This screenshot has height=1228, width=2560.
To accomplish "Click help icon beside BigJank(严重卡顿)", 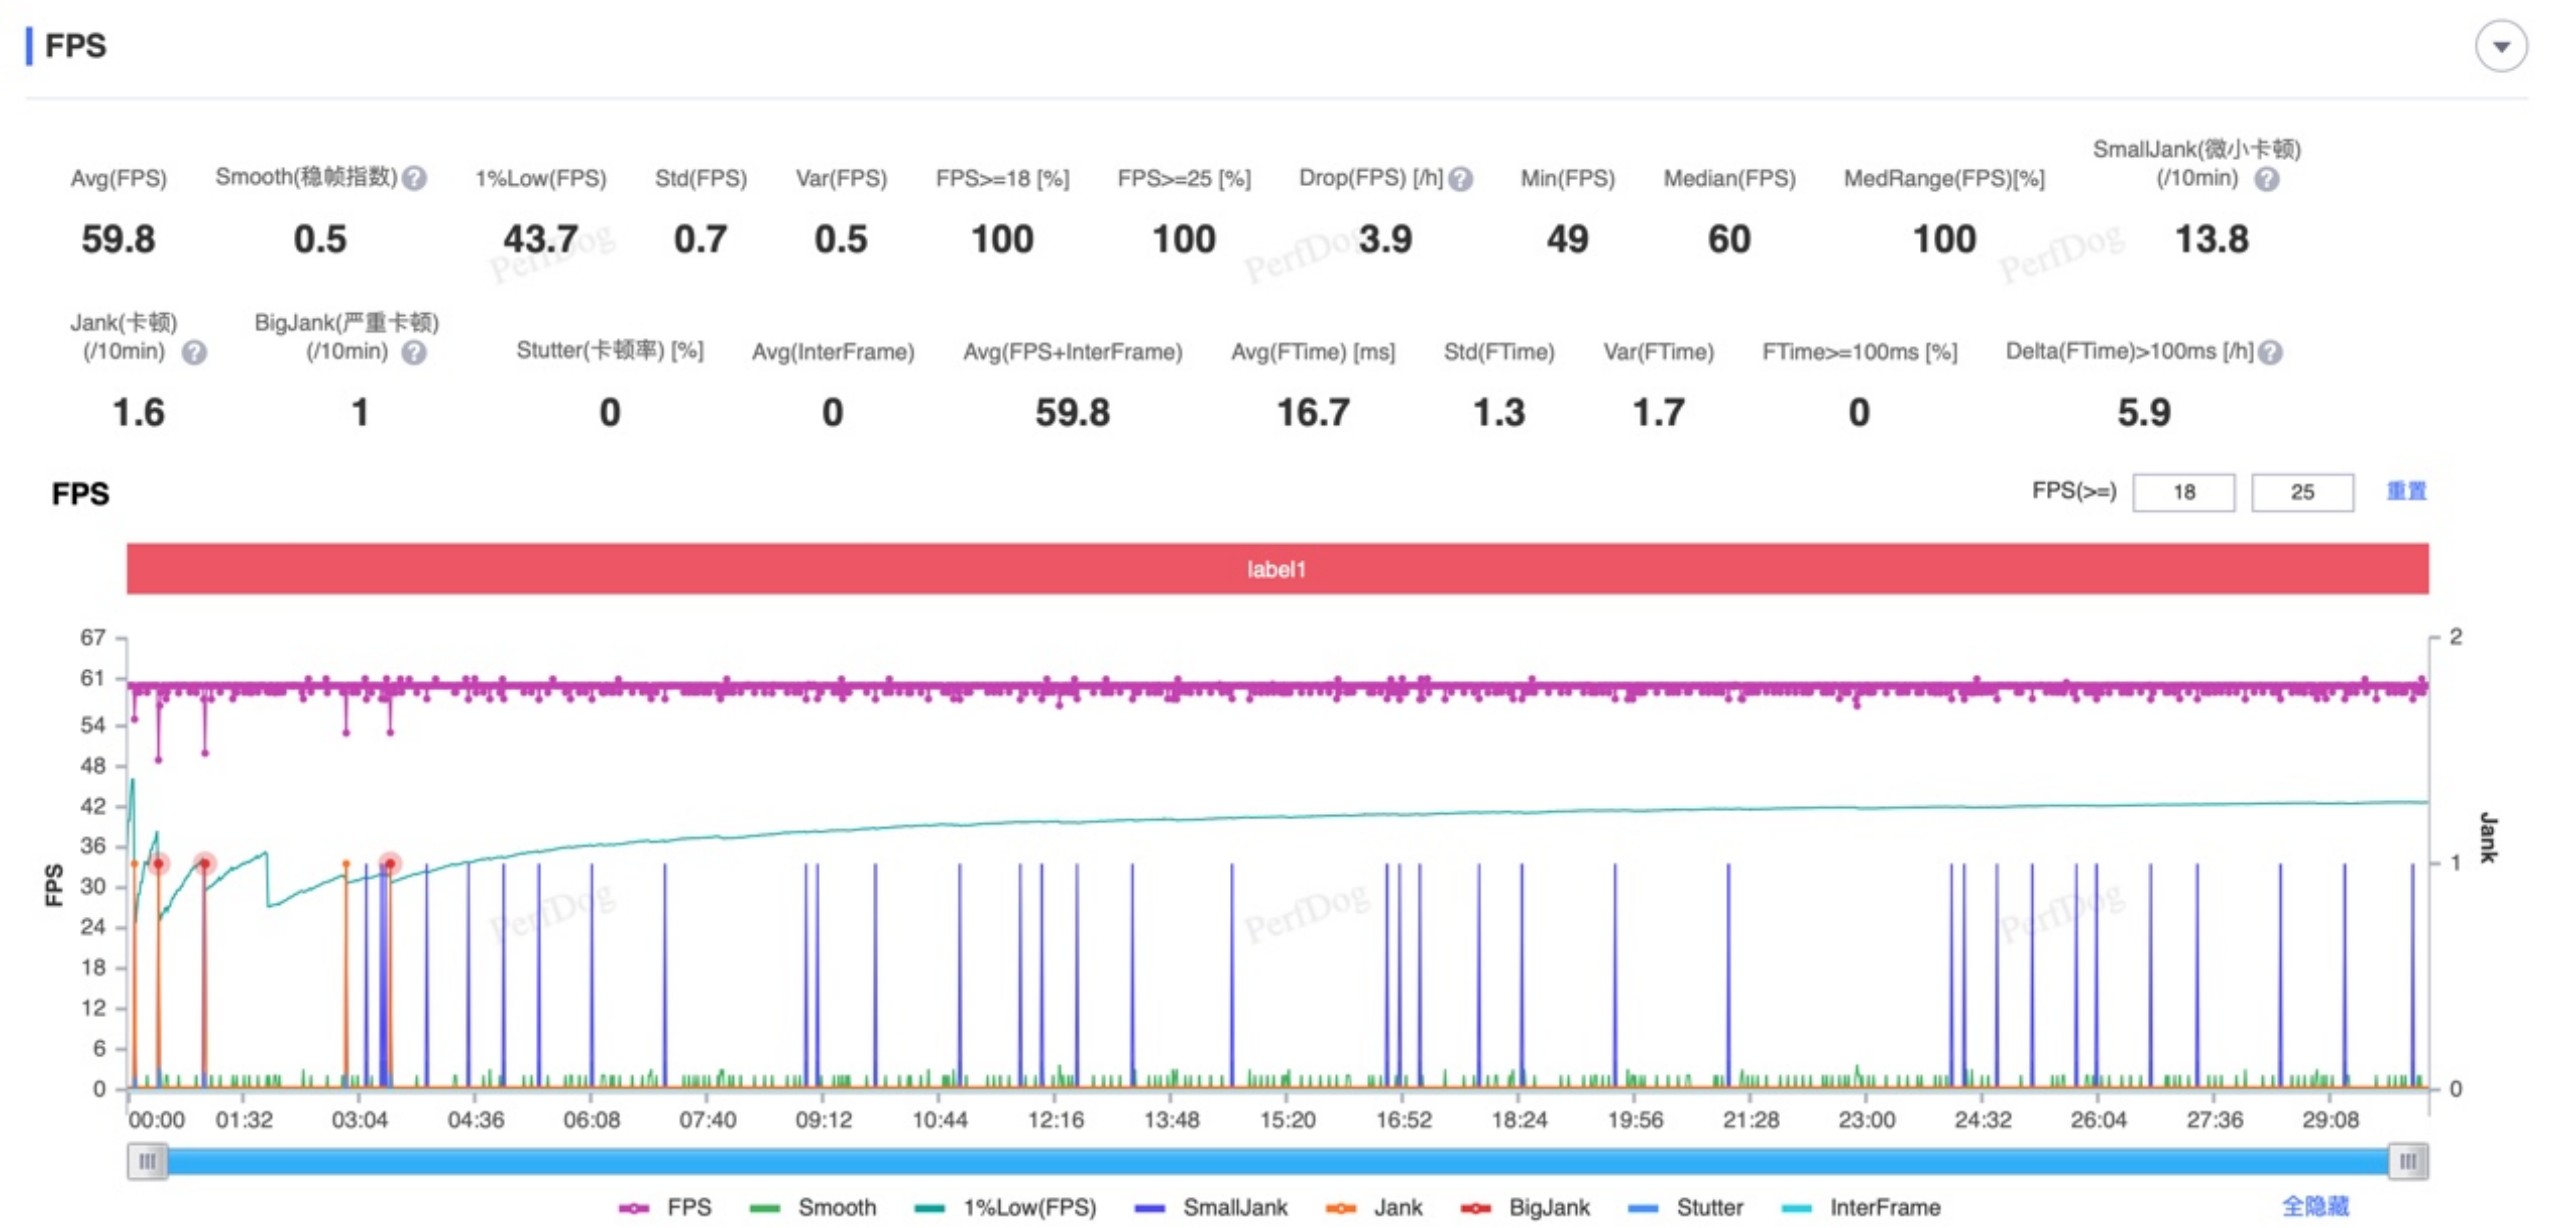I will tap(414, 352).
